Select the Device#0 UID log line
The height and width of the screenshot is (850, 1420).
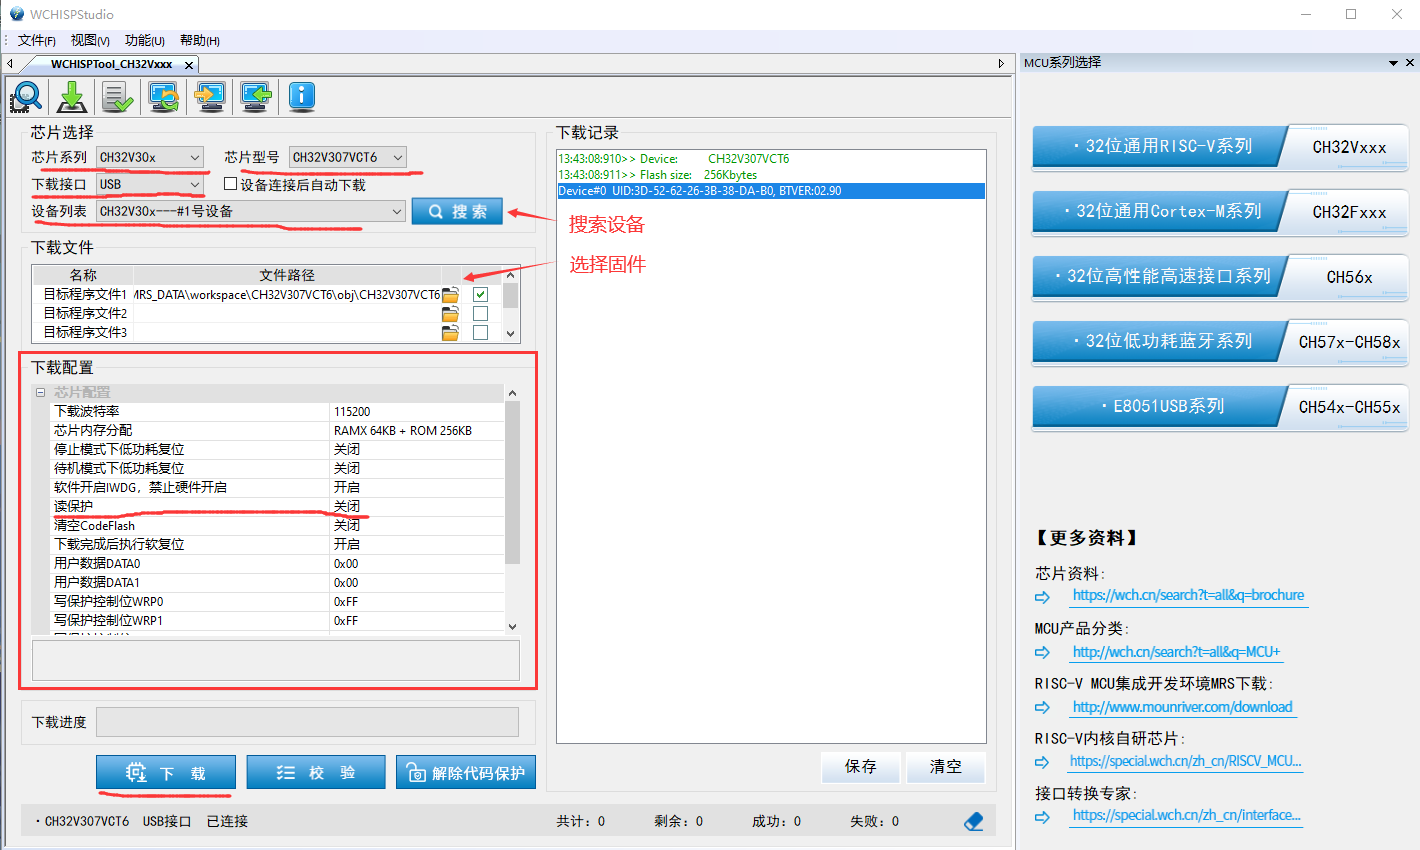pos(770,191)
